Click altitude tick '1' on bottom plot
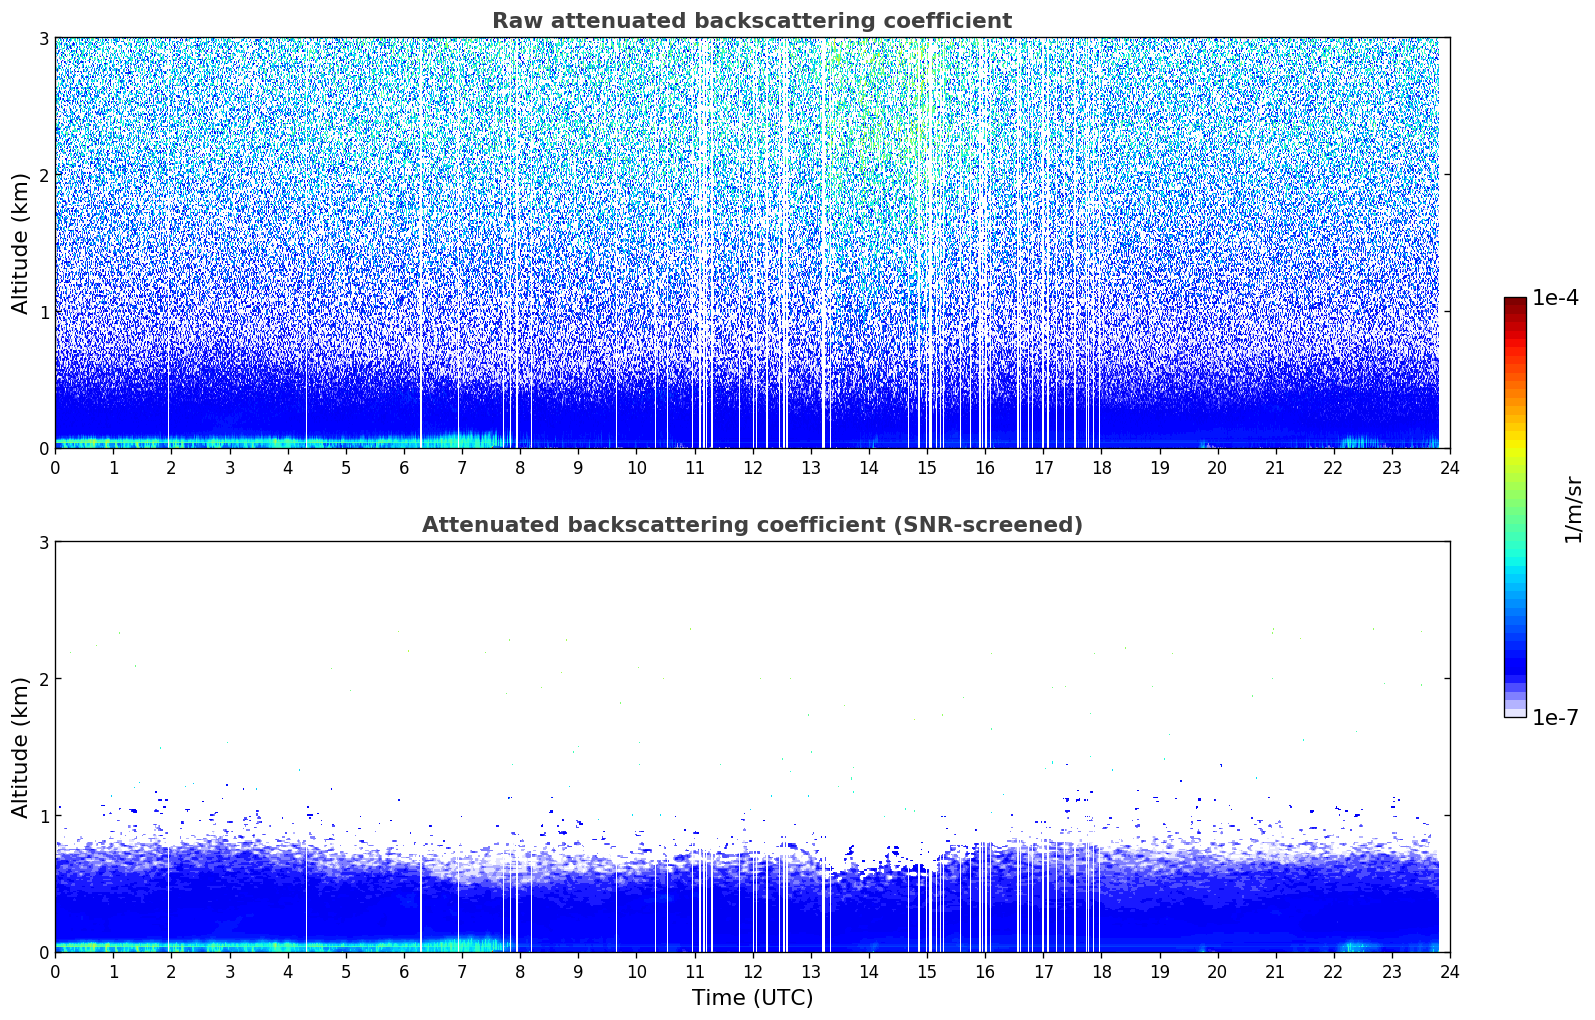 [43, 816]
